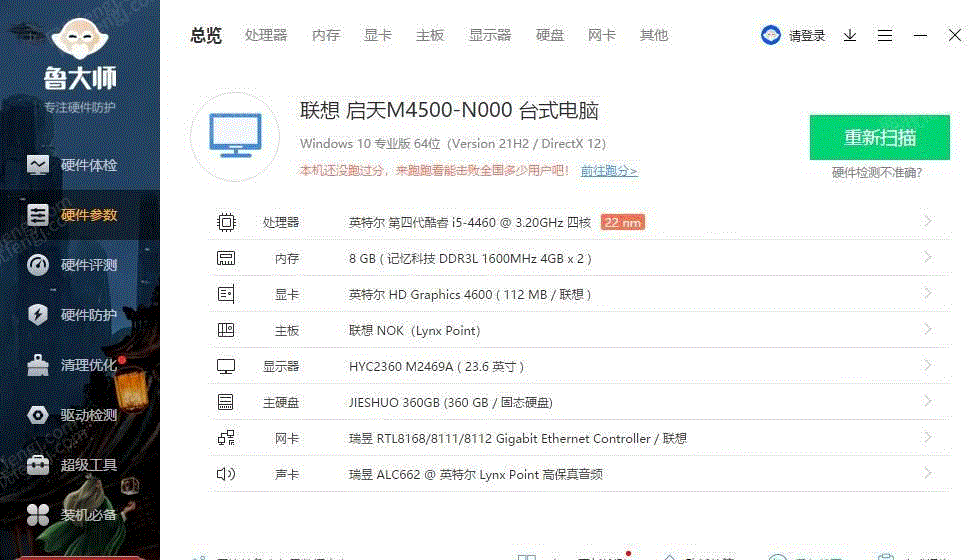This screenshot has width=980, height=560.
Task: Click the 内存 row icon
Action: tap(226, 258)
